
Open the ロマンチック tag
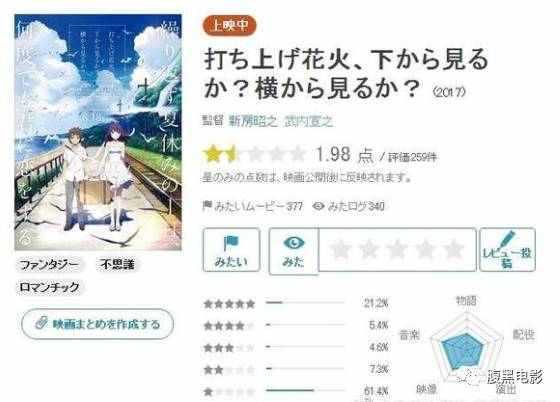click(x=49, y=287)
